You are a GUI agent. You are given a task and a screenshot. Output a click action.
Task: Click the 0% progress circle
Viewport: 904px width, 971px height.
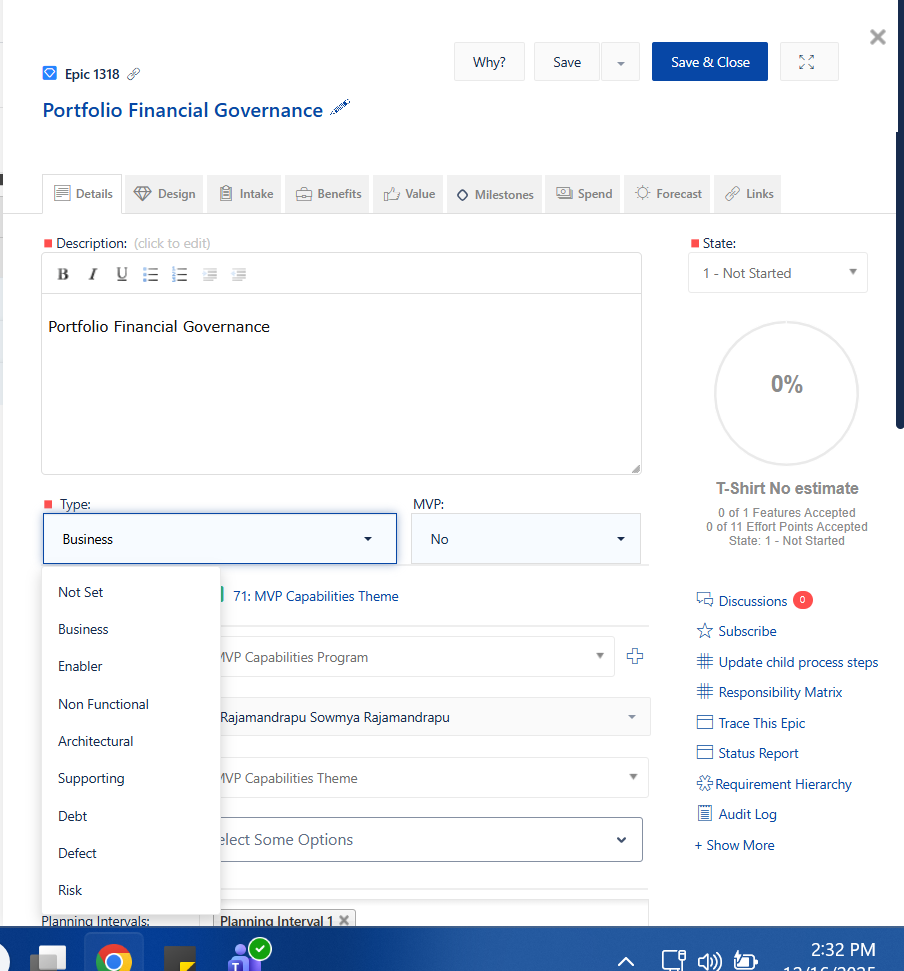(x=786, y=393)
